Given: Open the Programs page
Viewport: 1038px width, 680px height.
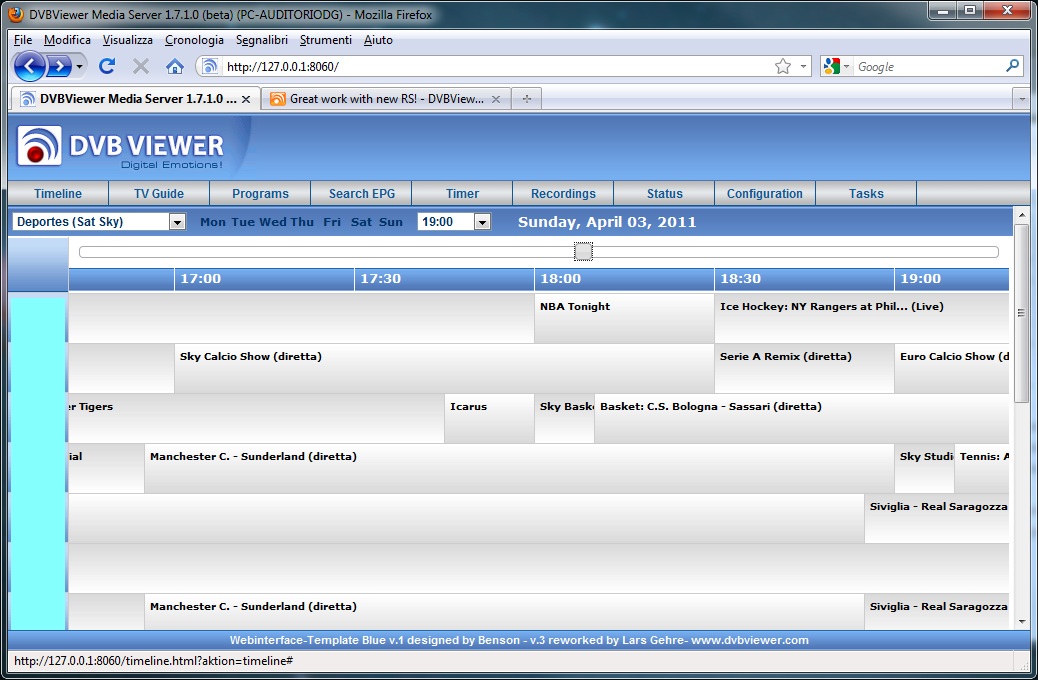Looking at the screenshot, I should click(260, 193).
